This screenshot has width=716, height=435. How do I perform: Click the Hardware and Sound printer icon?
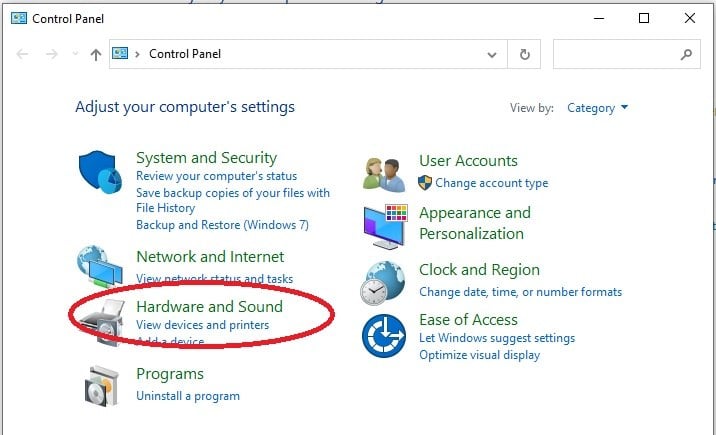click(102, 319)
